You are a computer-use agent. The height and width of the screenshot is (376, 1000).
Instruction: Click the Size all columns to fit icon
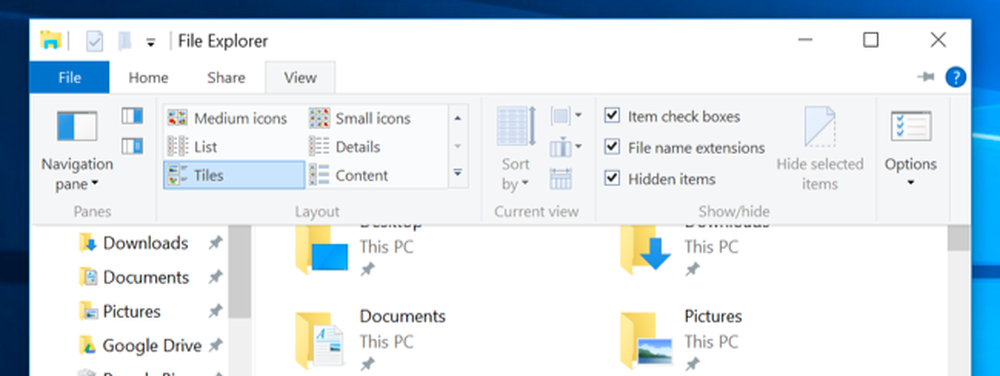coord(561,179)
